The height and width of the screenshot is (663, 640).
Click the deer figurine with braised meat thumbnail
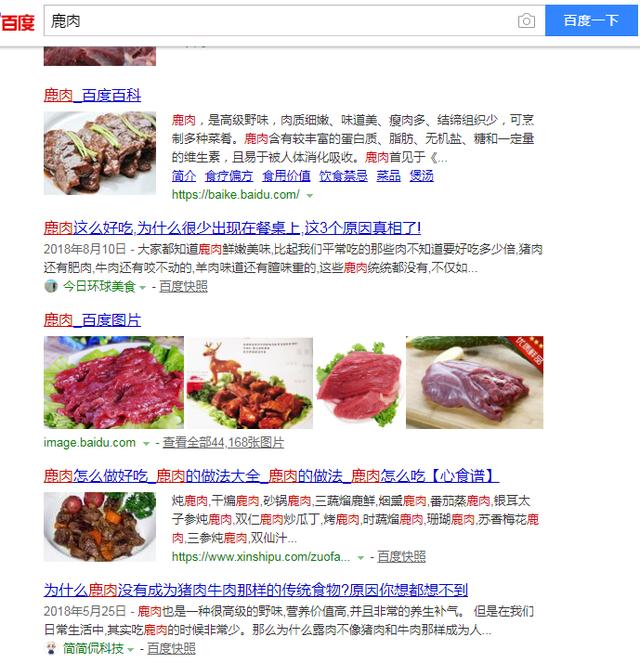[249, 383]
